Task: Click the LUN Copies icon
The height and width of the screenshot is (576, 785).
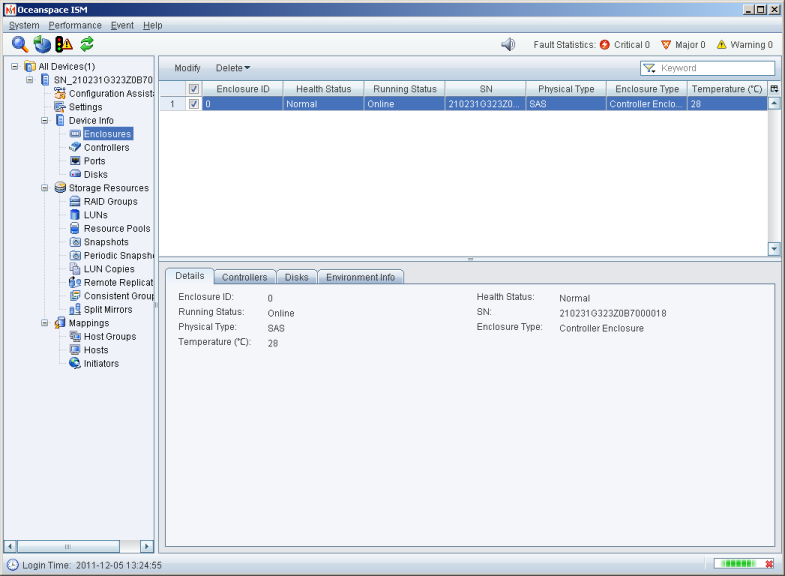Action: tap(75, 269)
